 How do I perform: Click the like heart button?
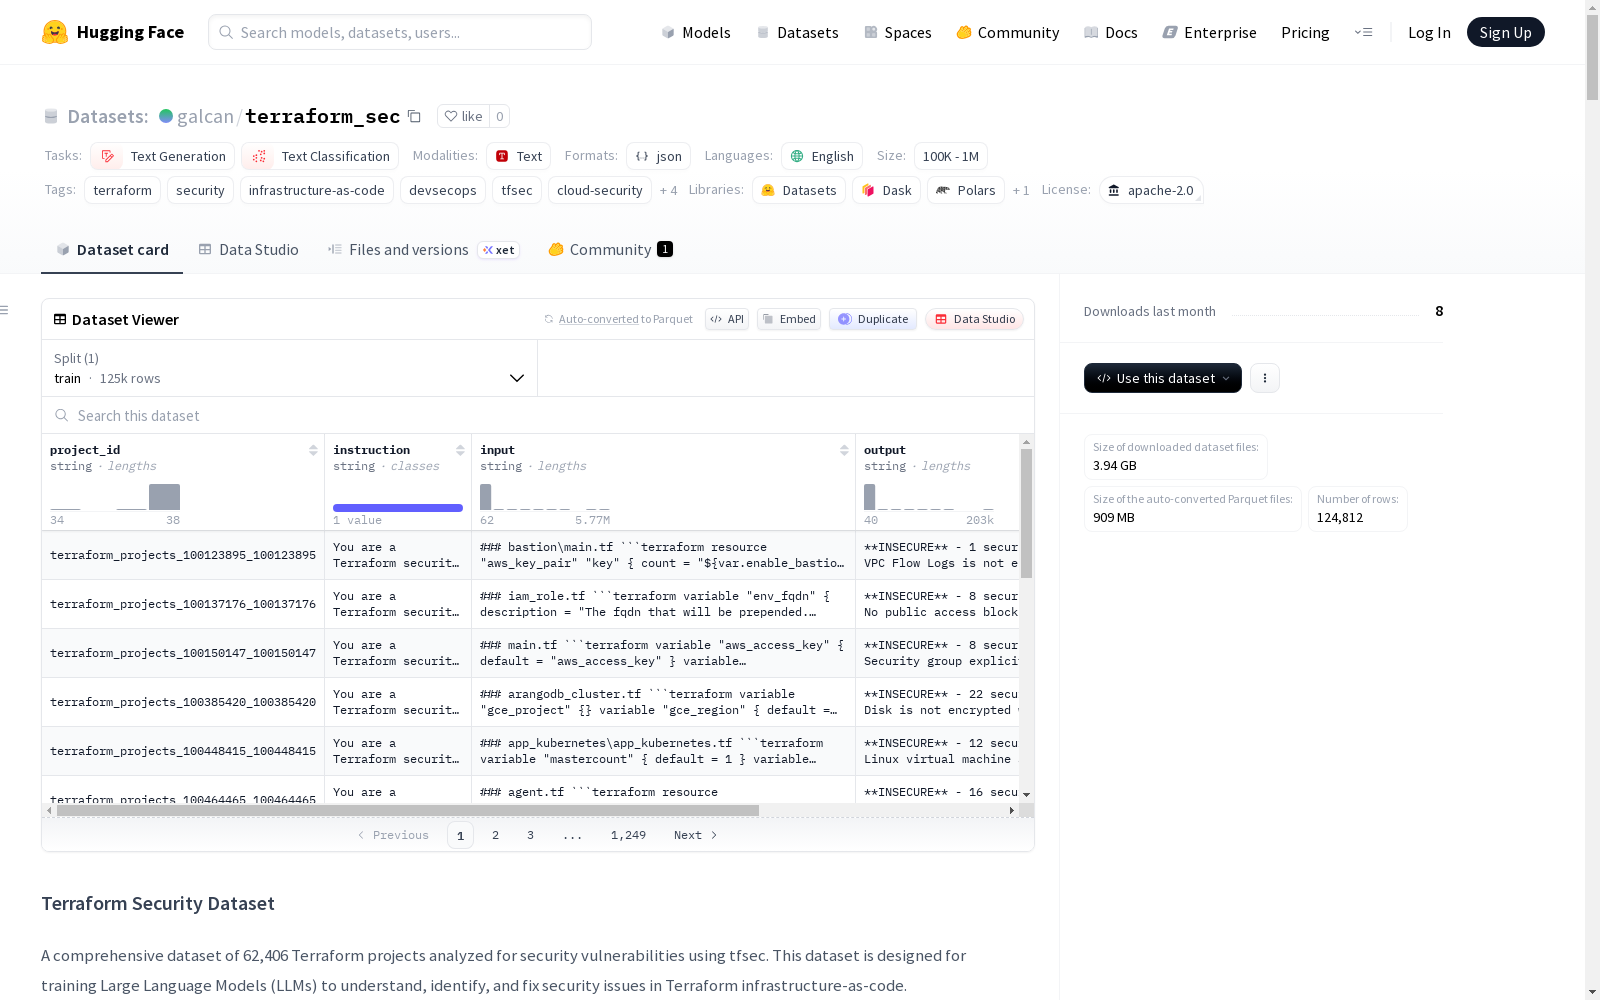tap(463, 116)
